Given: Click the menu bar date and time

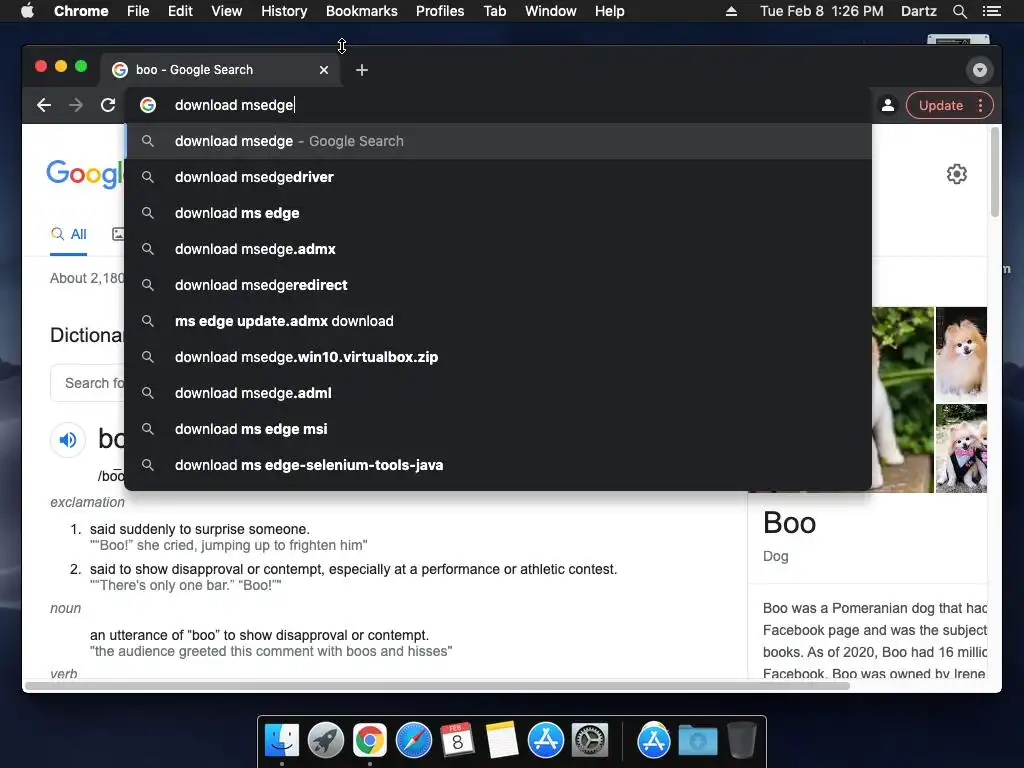Looking at the screenshot, I should (822, 11).
